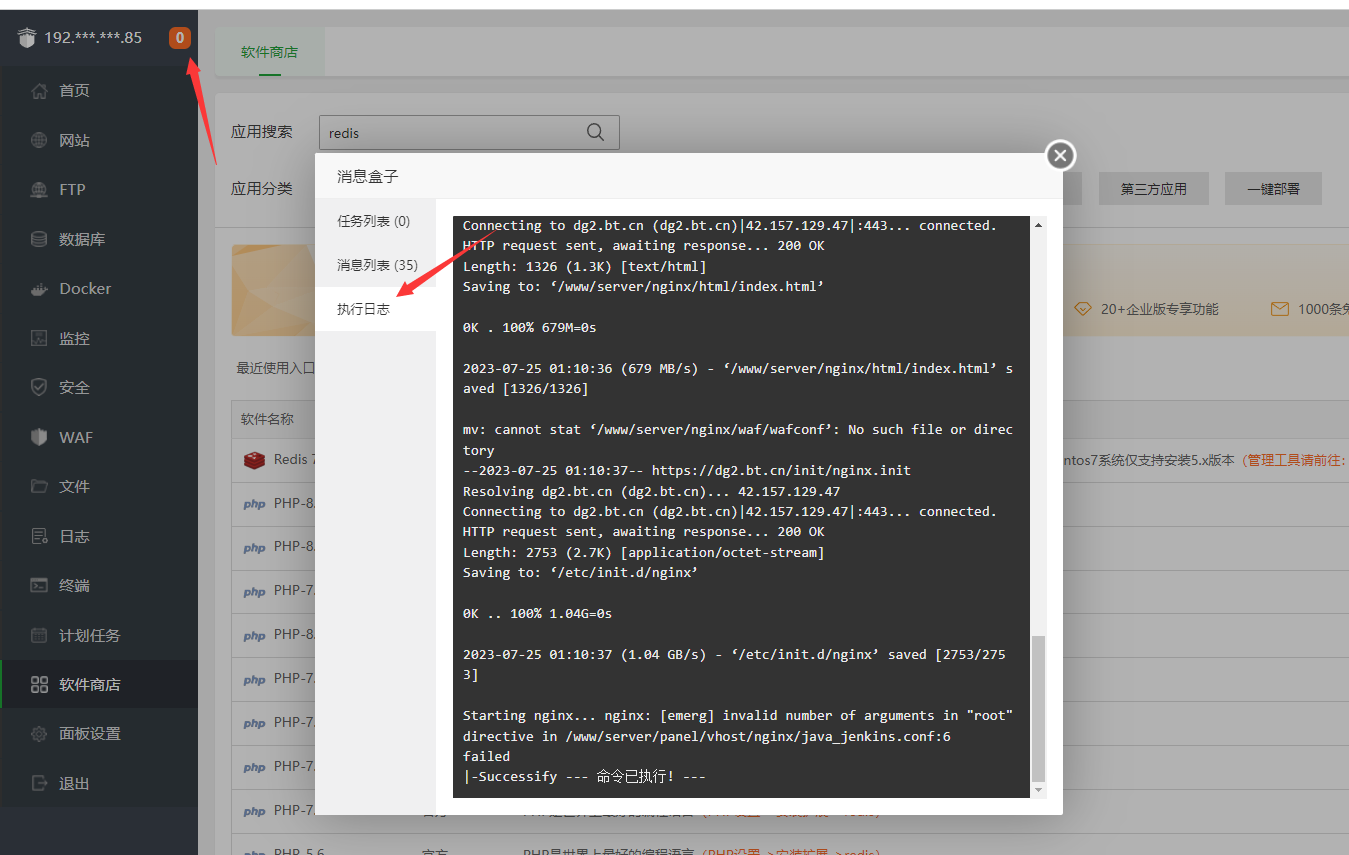Click the log scrollbar down arrow
This screenshot has height=855, width=1349.
[1038, 790]
